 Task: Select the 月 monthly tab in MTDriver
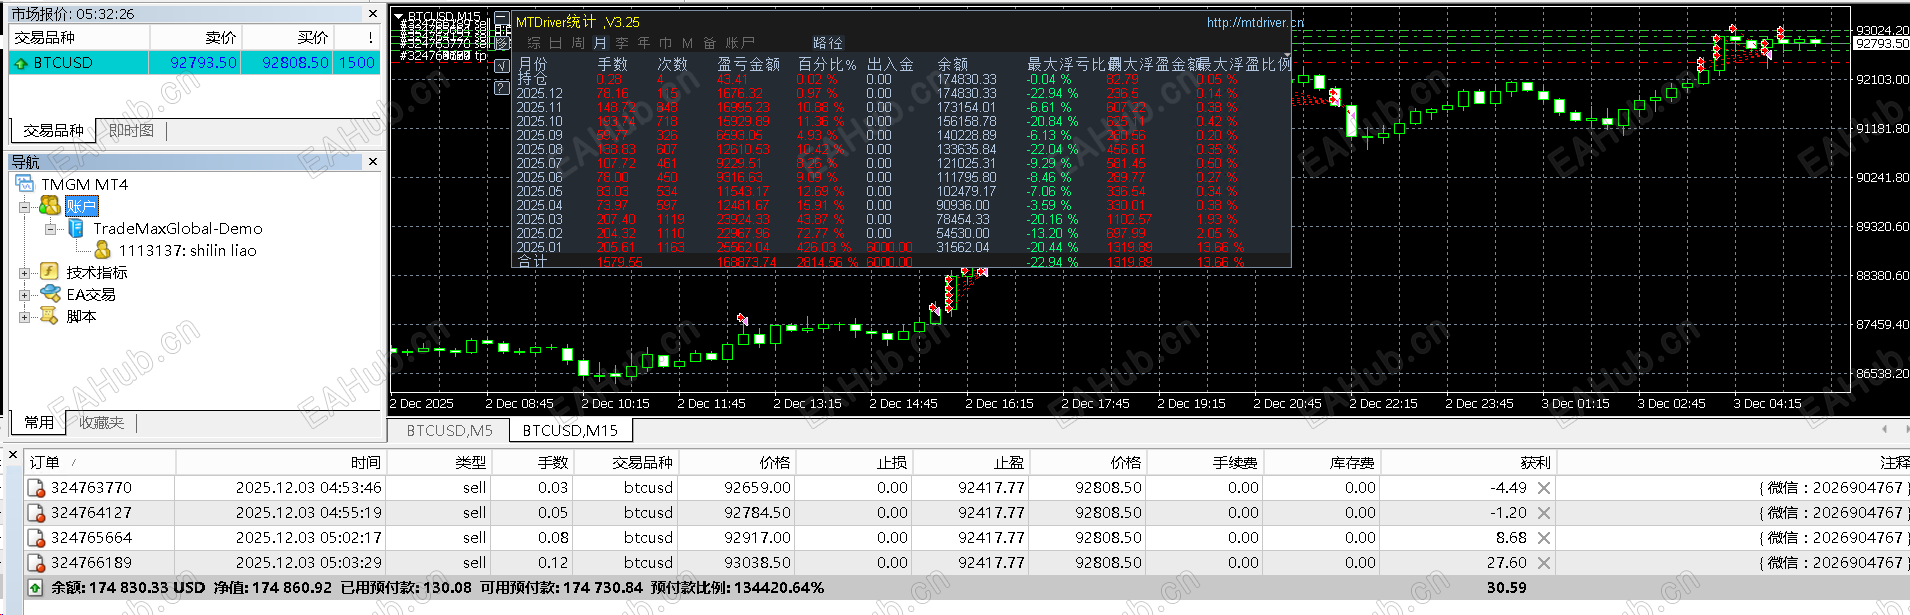click(600, 43)
